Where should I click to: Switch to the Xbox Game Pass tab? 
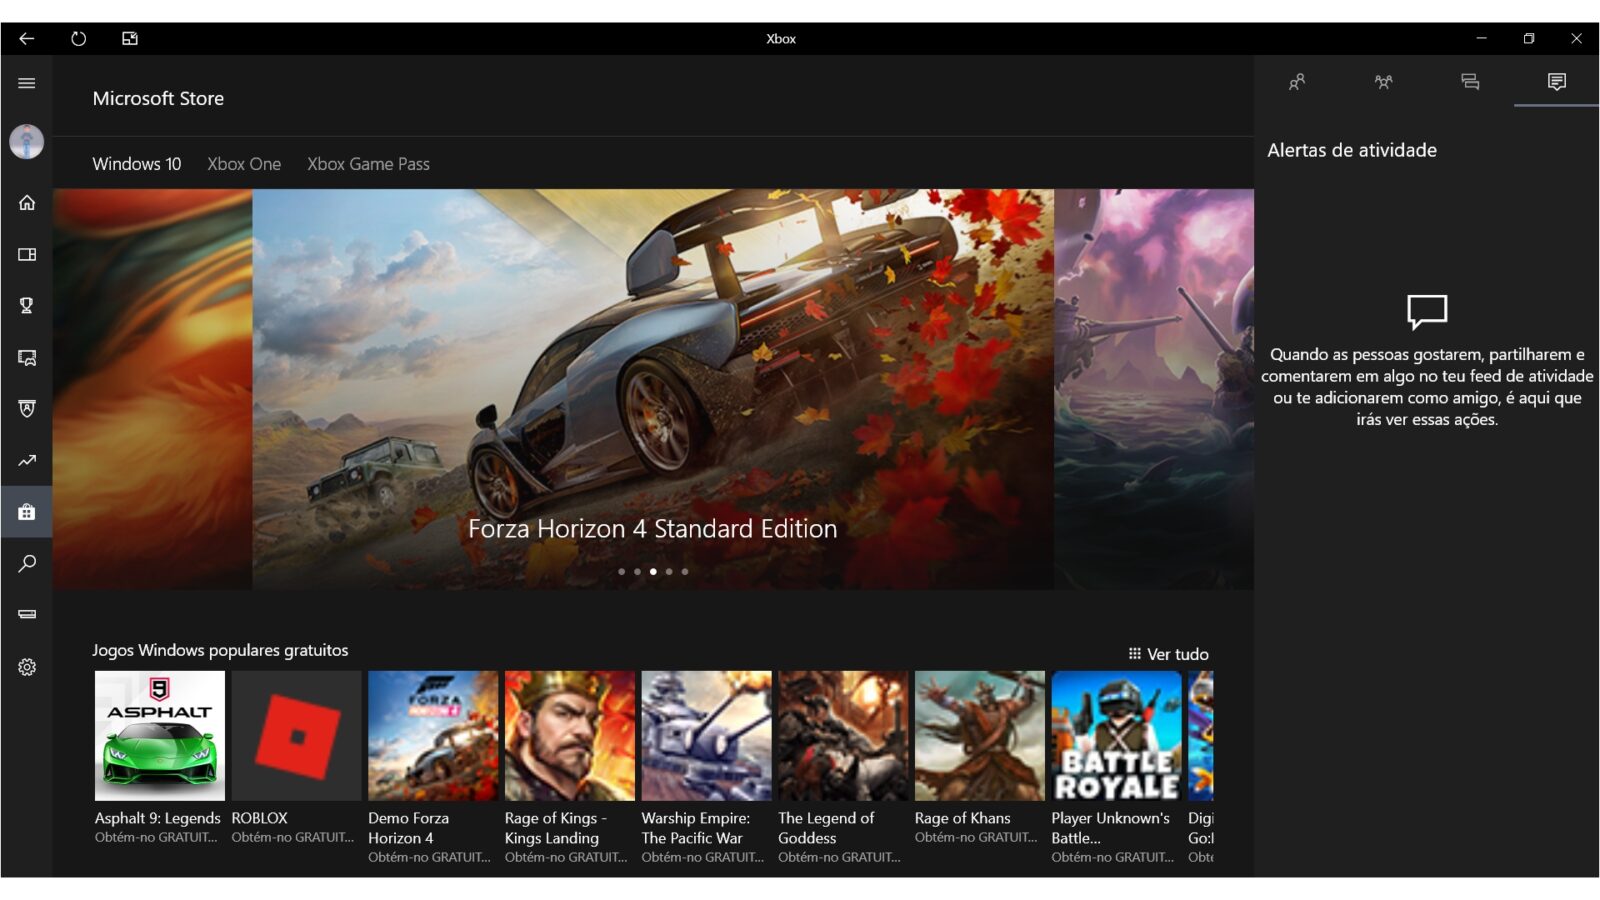click(368, 164)
